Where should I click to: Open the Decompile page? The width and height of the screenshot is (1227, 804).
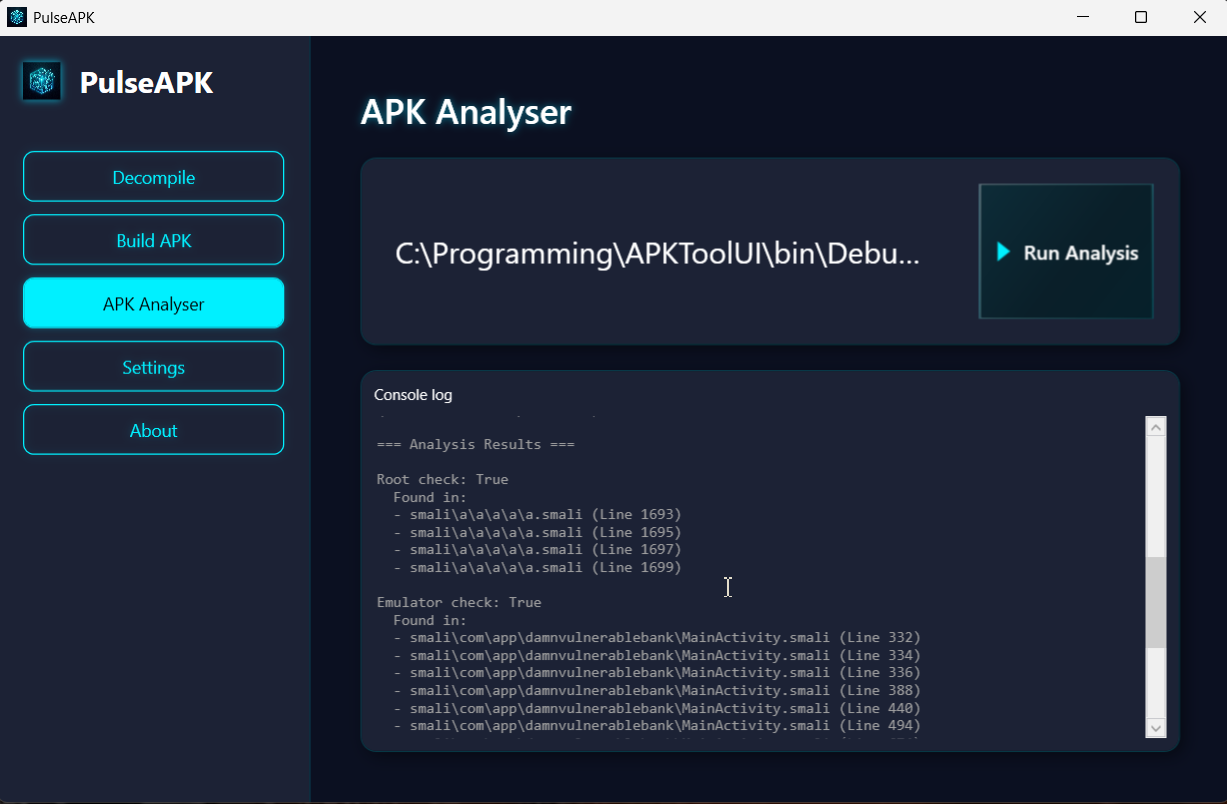pyautogui.click(x=154, y=177)
